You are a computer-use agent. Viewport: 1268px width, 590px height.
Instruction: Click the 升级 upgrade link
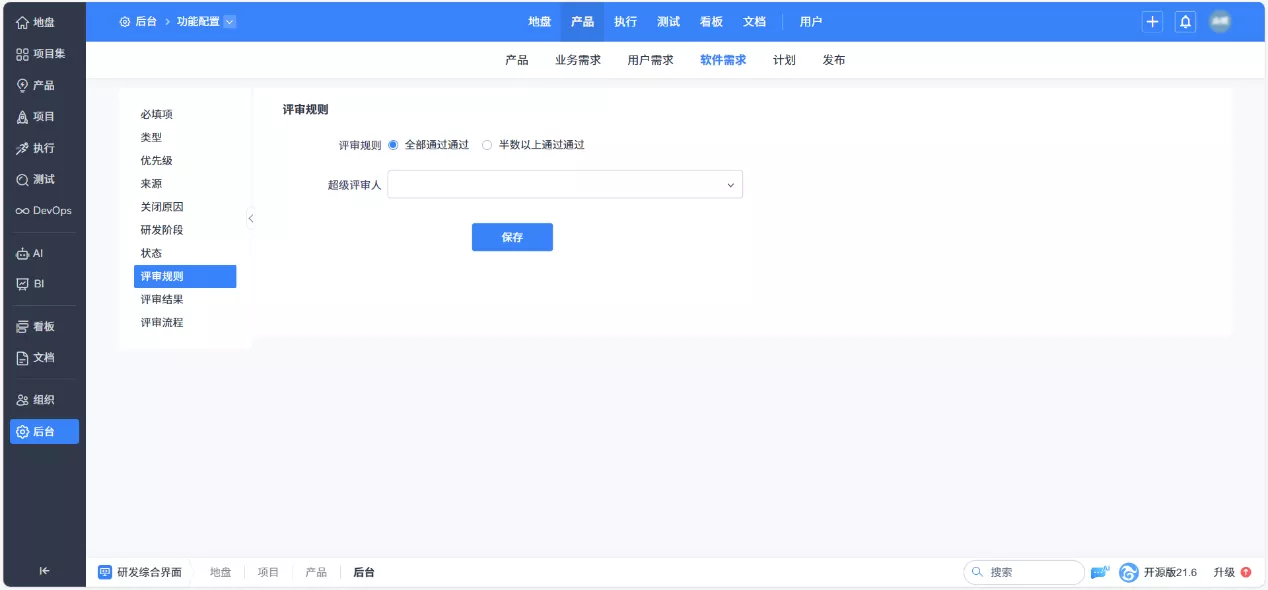pos(1222,571)
